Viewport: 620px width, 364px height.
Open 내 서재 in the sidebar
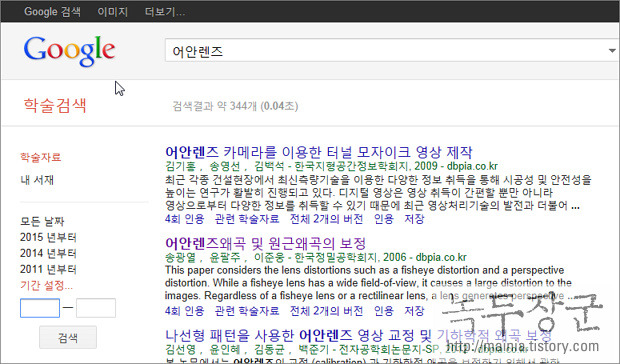[37, 180]
